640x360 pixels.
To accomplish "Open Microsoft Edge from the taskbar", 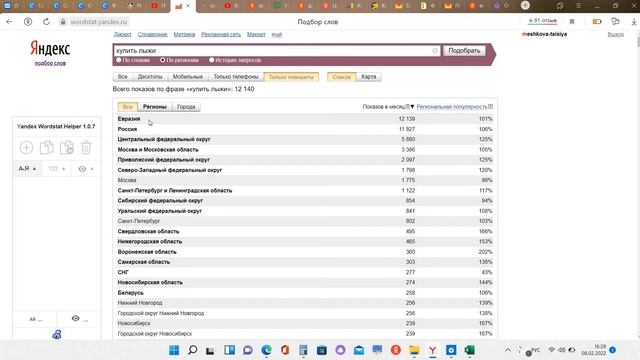I will 267,350.
